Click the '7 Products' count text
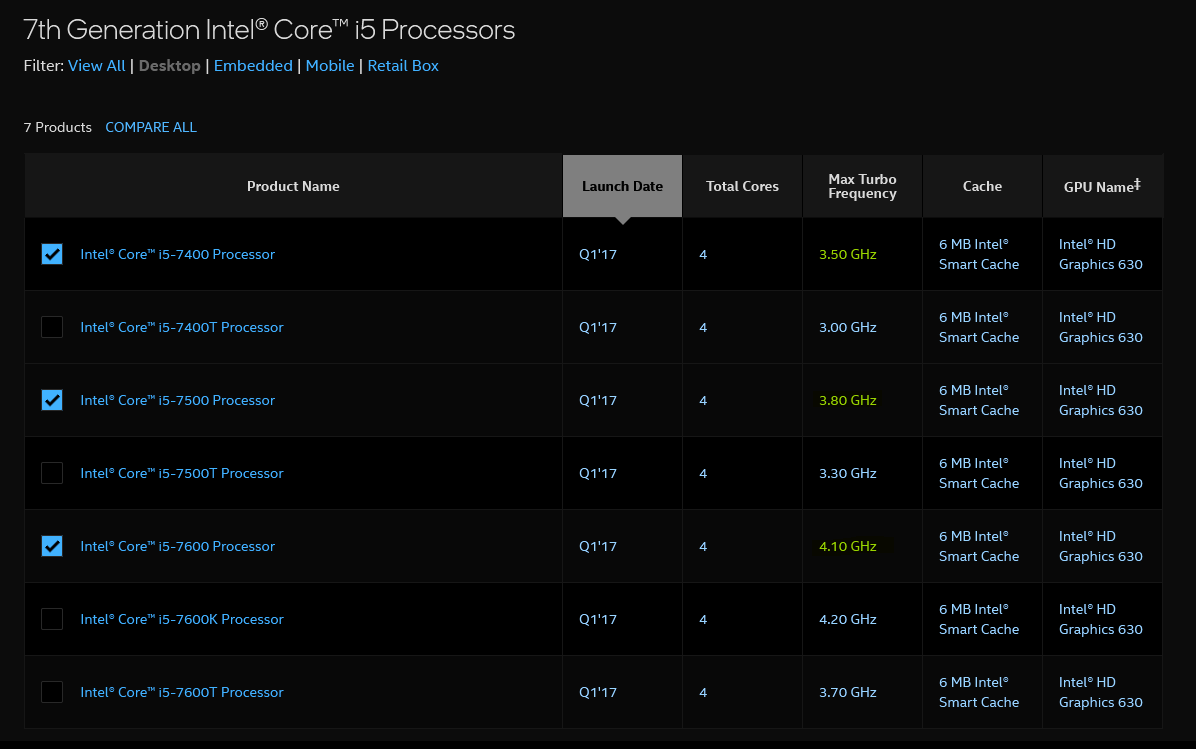 click(x=57, y=127)
